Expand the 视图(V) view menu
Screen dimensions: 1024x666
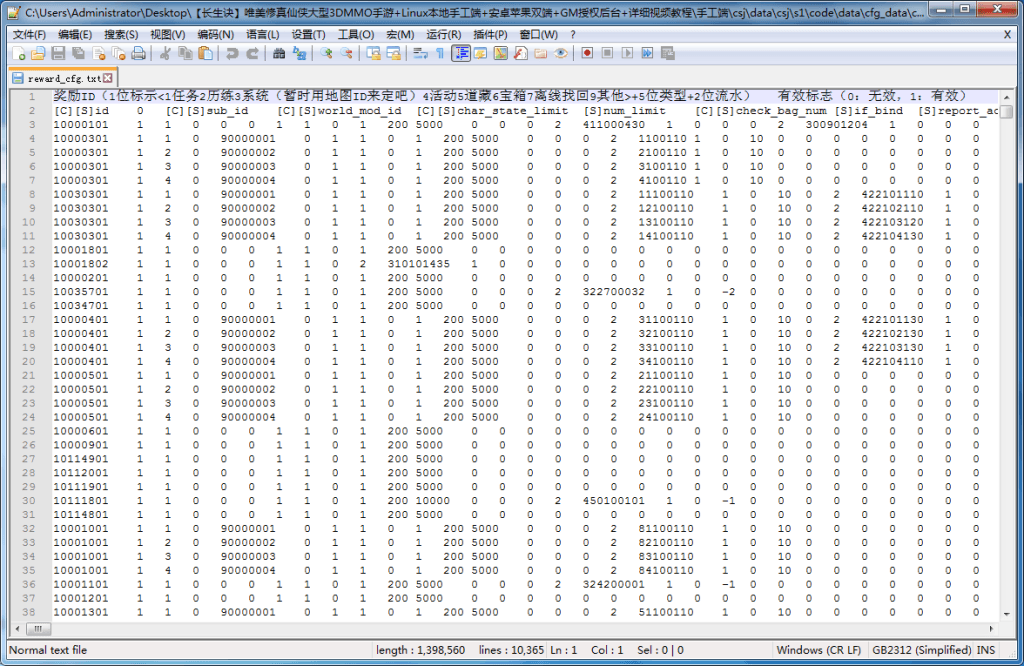click(167, 34)
